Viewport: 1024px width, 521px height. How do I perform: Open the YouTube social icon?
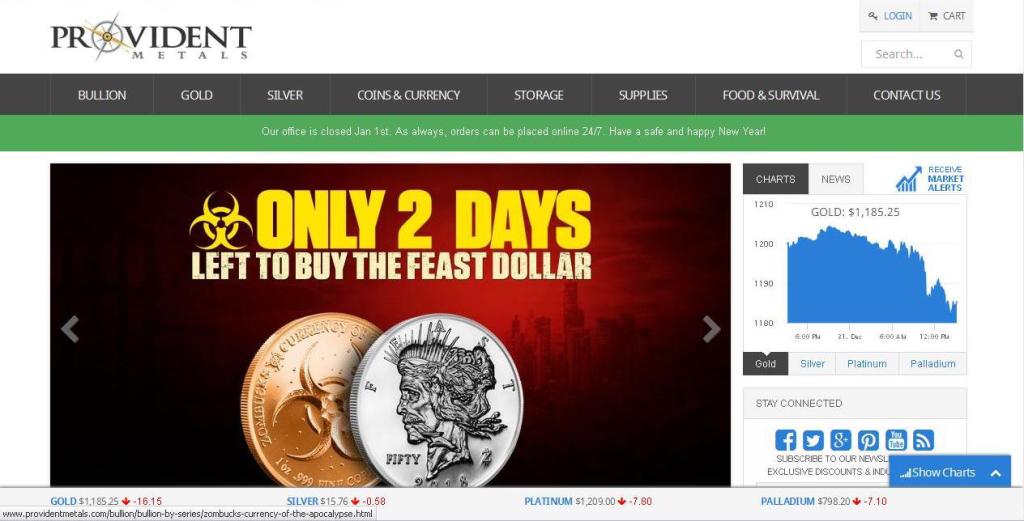[x=895, y=440]
